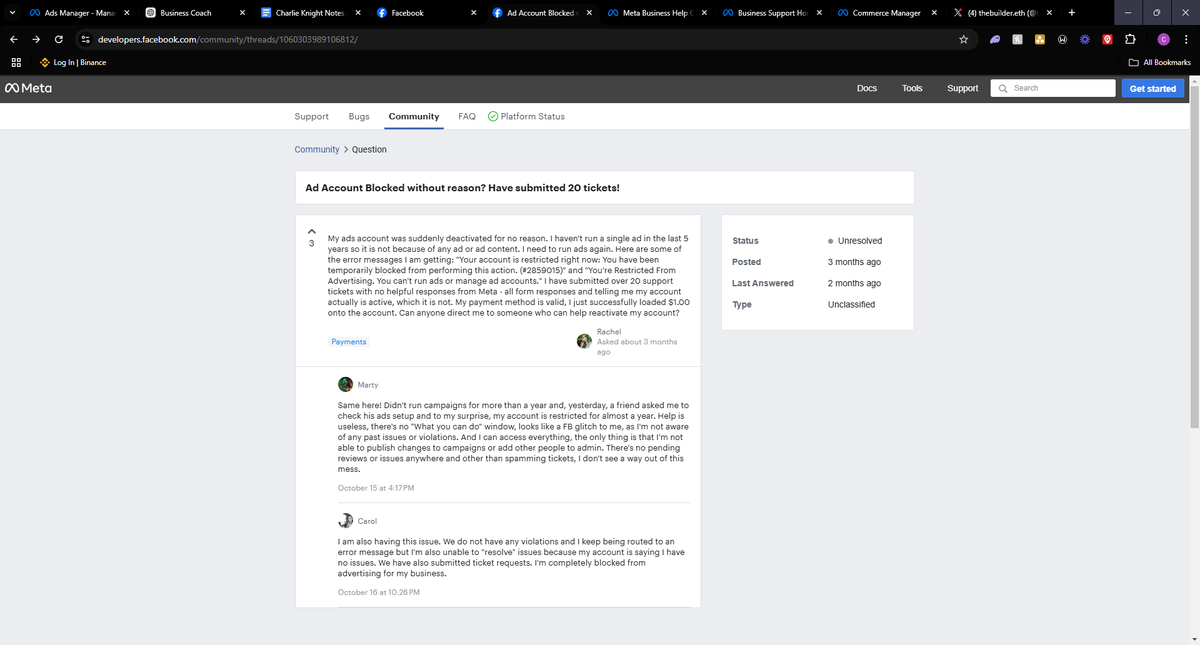The width and height of the screenshot is (1200, 645).
Task: Open the Phantom ghost extension icon
Action: pyautogui.click(x=995, y=39)
